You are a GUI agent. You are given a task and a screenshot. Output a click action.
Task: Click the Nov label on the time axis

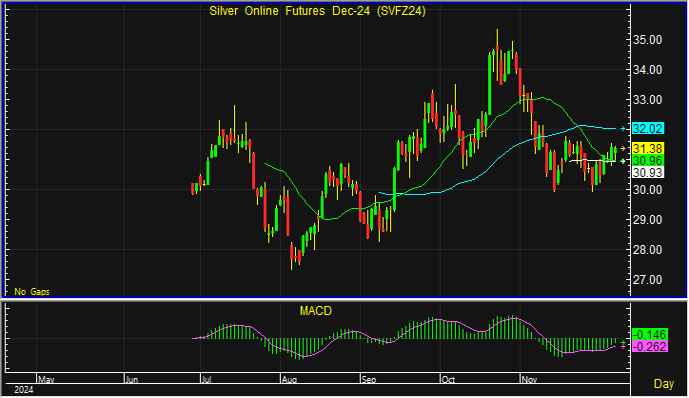529,379
